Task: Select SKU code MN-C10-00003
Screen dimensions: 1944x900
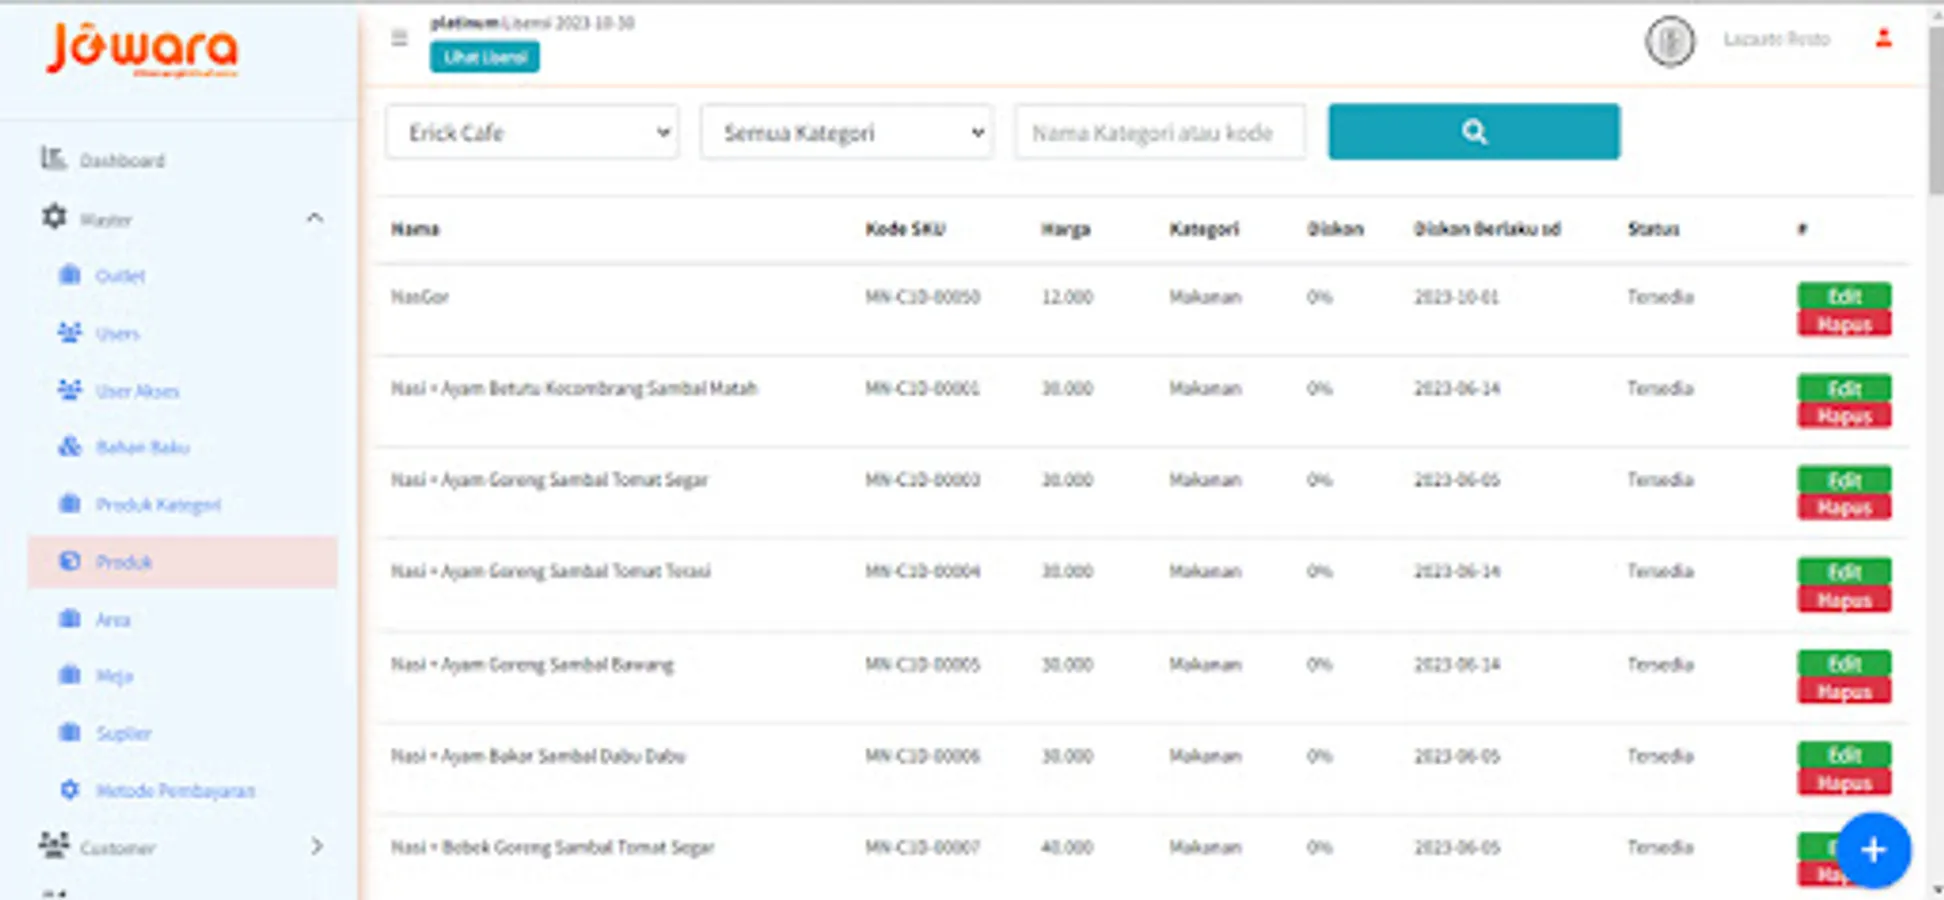Action: [922, 480]
